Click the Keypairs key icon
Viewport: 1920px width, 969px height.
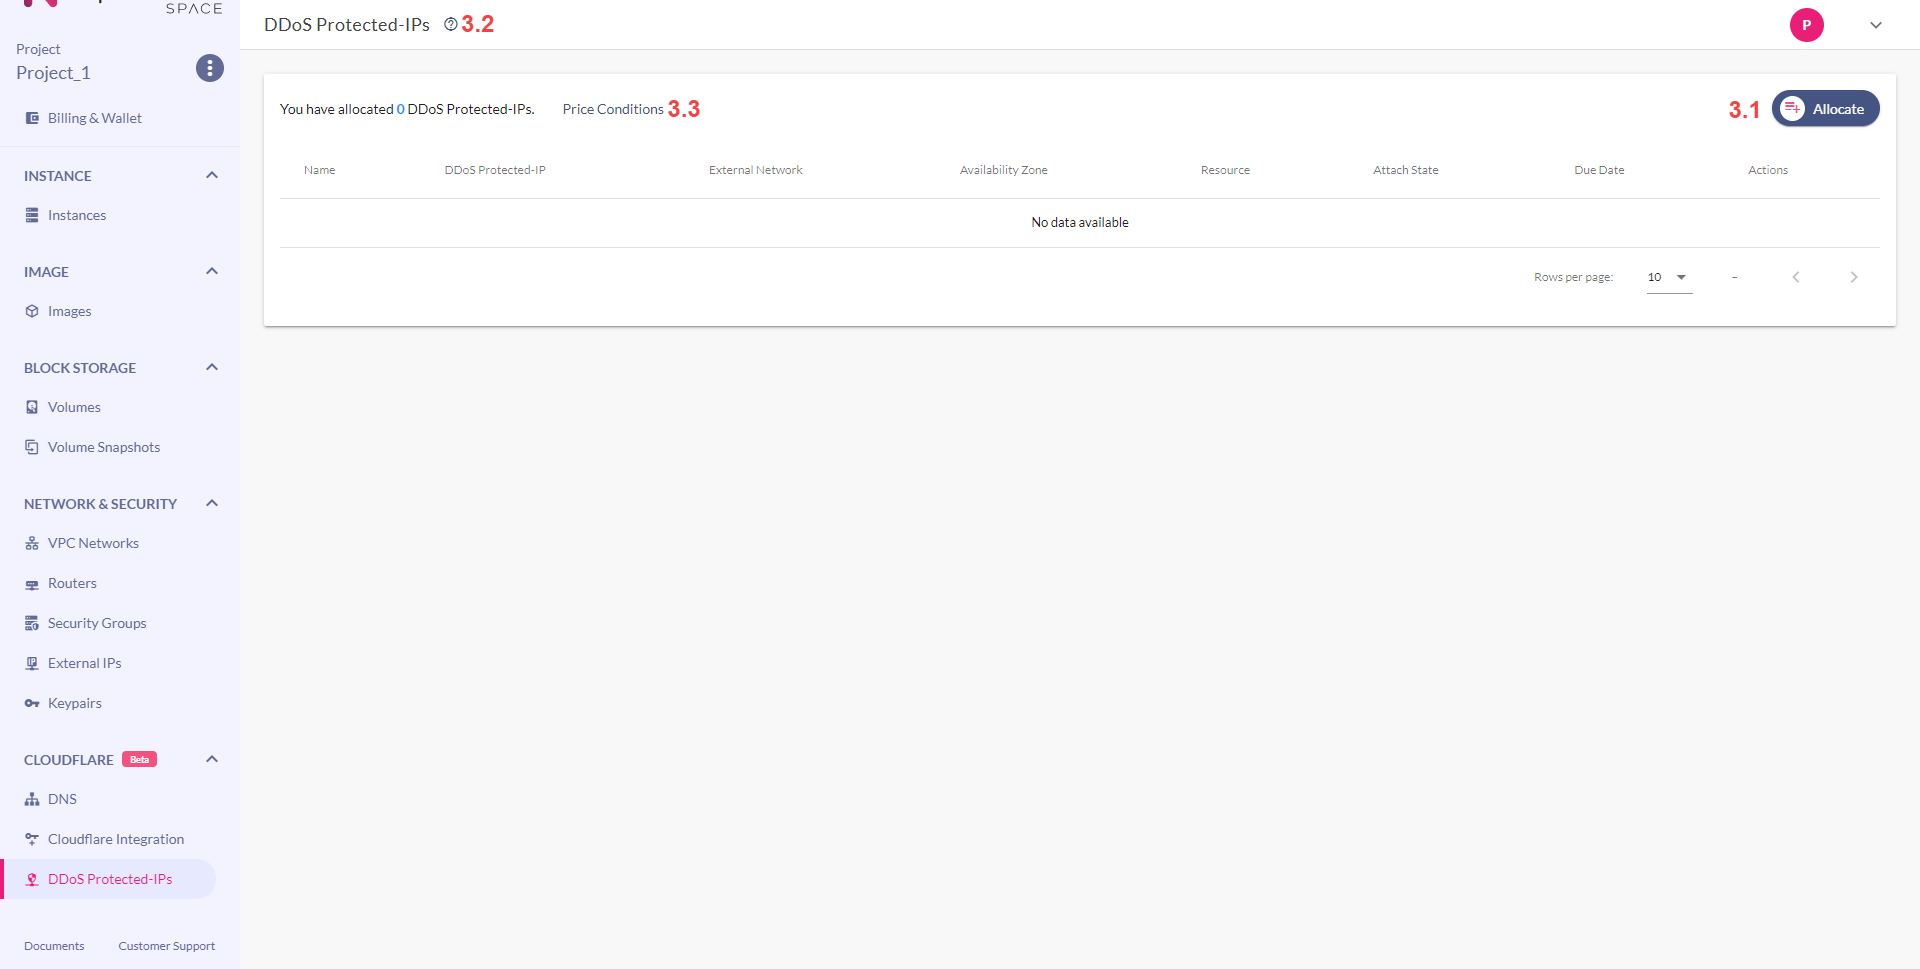32,703
